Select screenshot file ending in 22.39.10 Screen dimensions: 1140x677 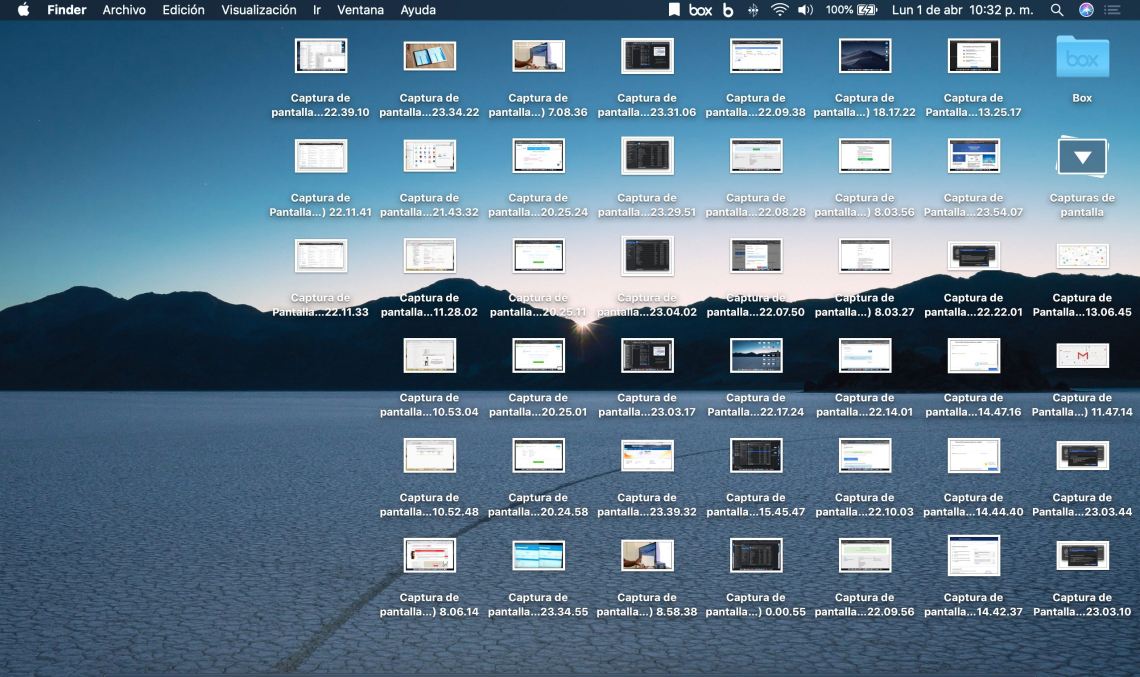pos(321,56)
